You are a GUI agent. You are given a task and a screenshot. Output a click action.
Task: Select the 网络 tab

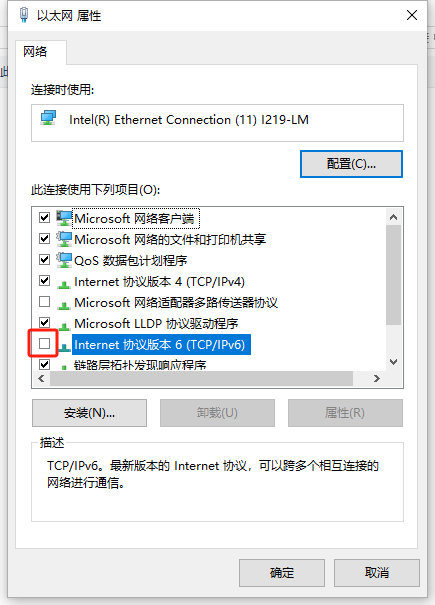35,51
